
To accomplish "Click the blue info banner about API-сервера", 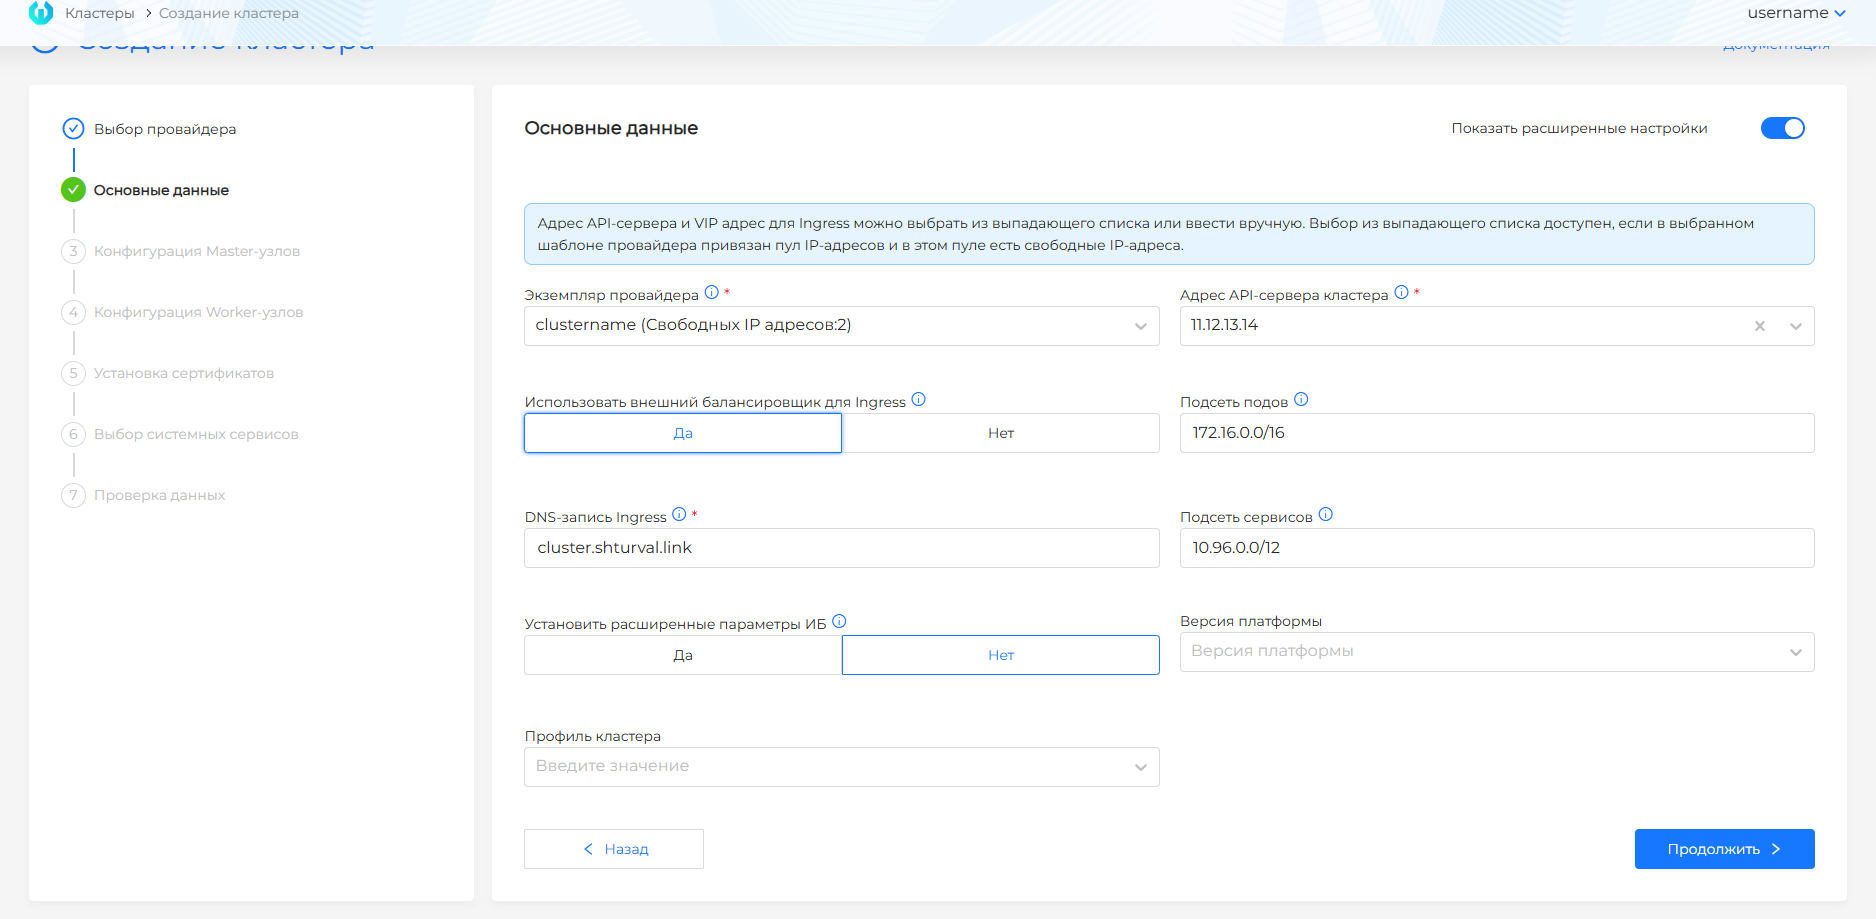I will [x=1169, y=234].
